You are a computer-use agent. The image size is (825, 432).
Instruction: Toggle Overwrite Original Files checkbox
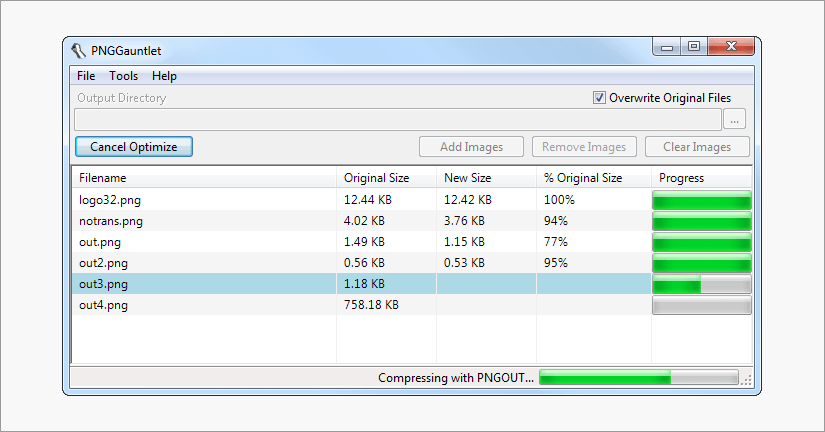[x=599, y=98]
